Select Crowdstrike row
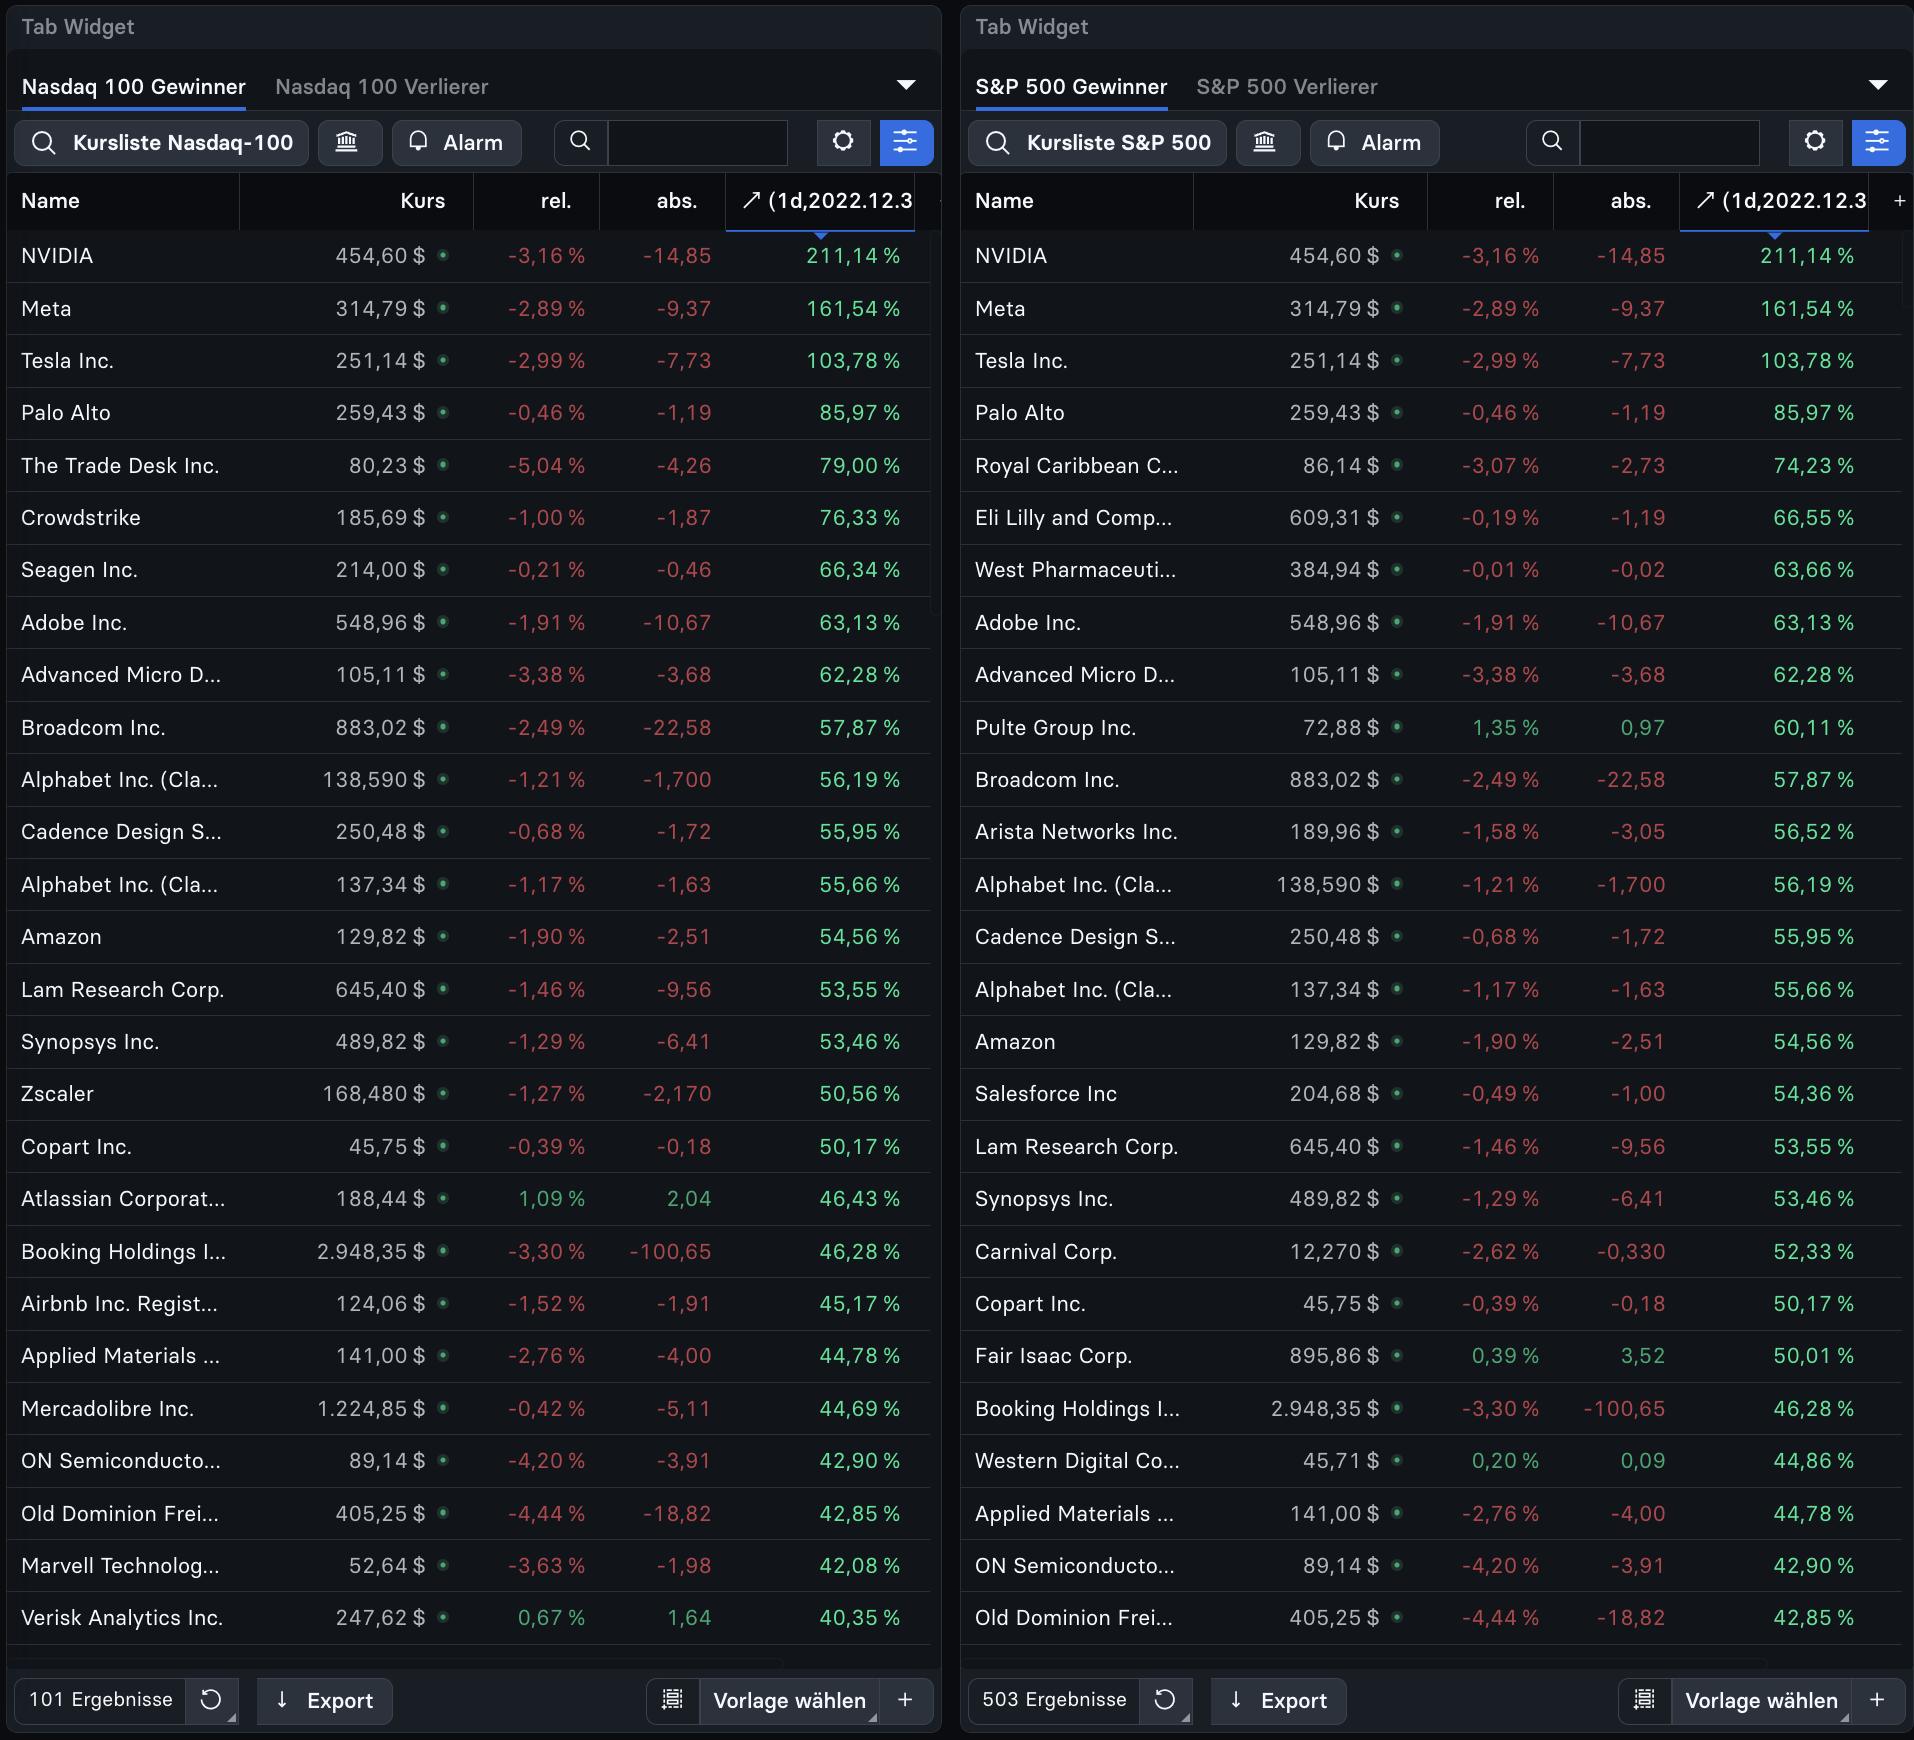This screenshot has height=1740, width=1914. 469,518
